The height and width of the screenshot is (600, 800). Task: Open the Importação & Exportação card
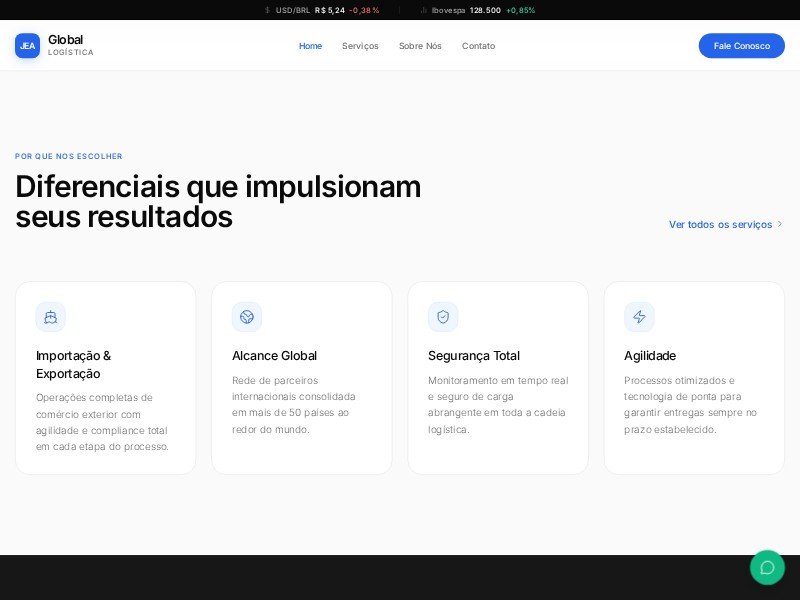tap(105, 377)
